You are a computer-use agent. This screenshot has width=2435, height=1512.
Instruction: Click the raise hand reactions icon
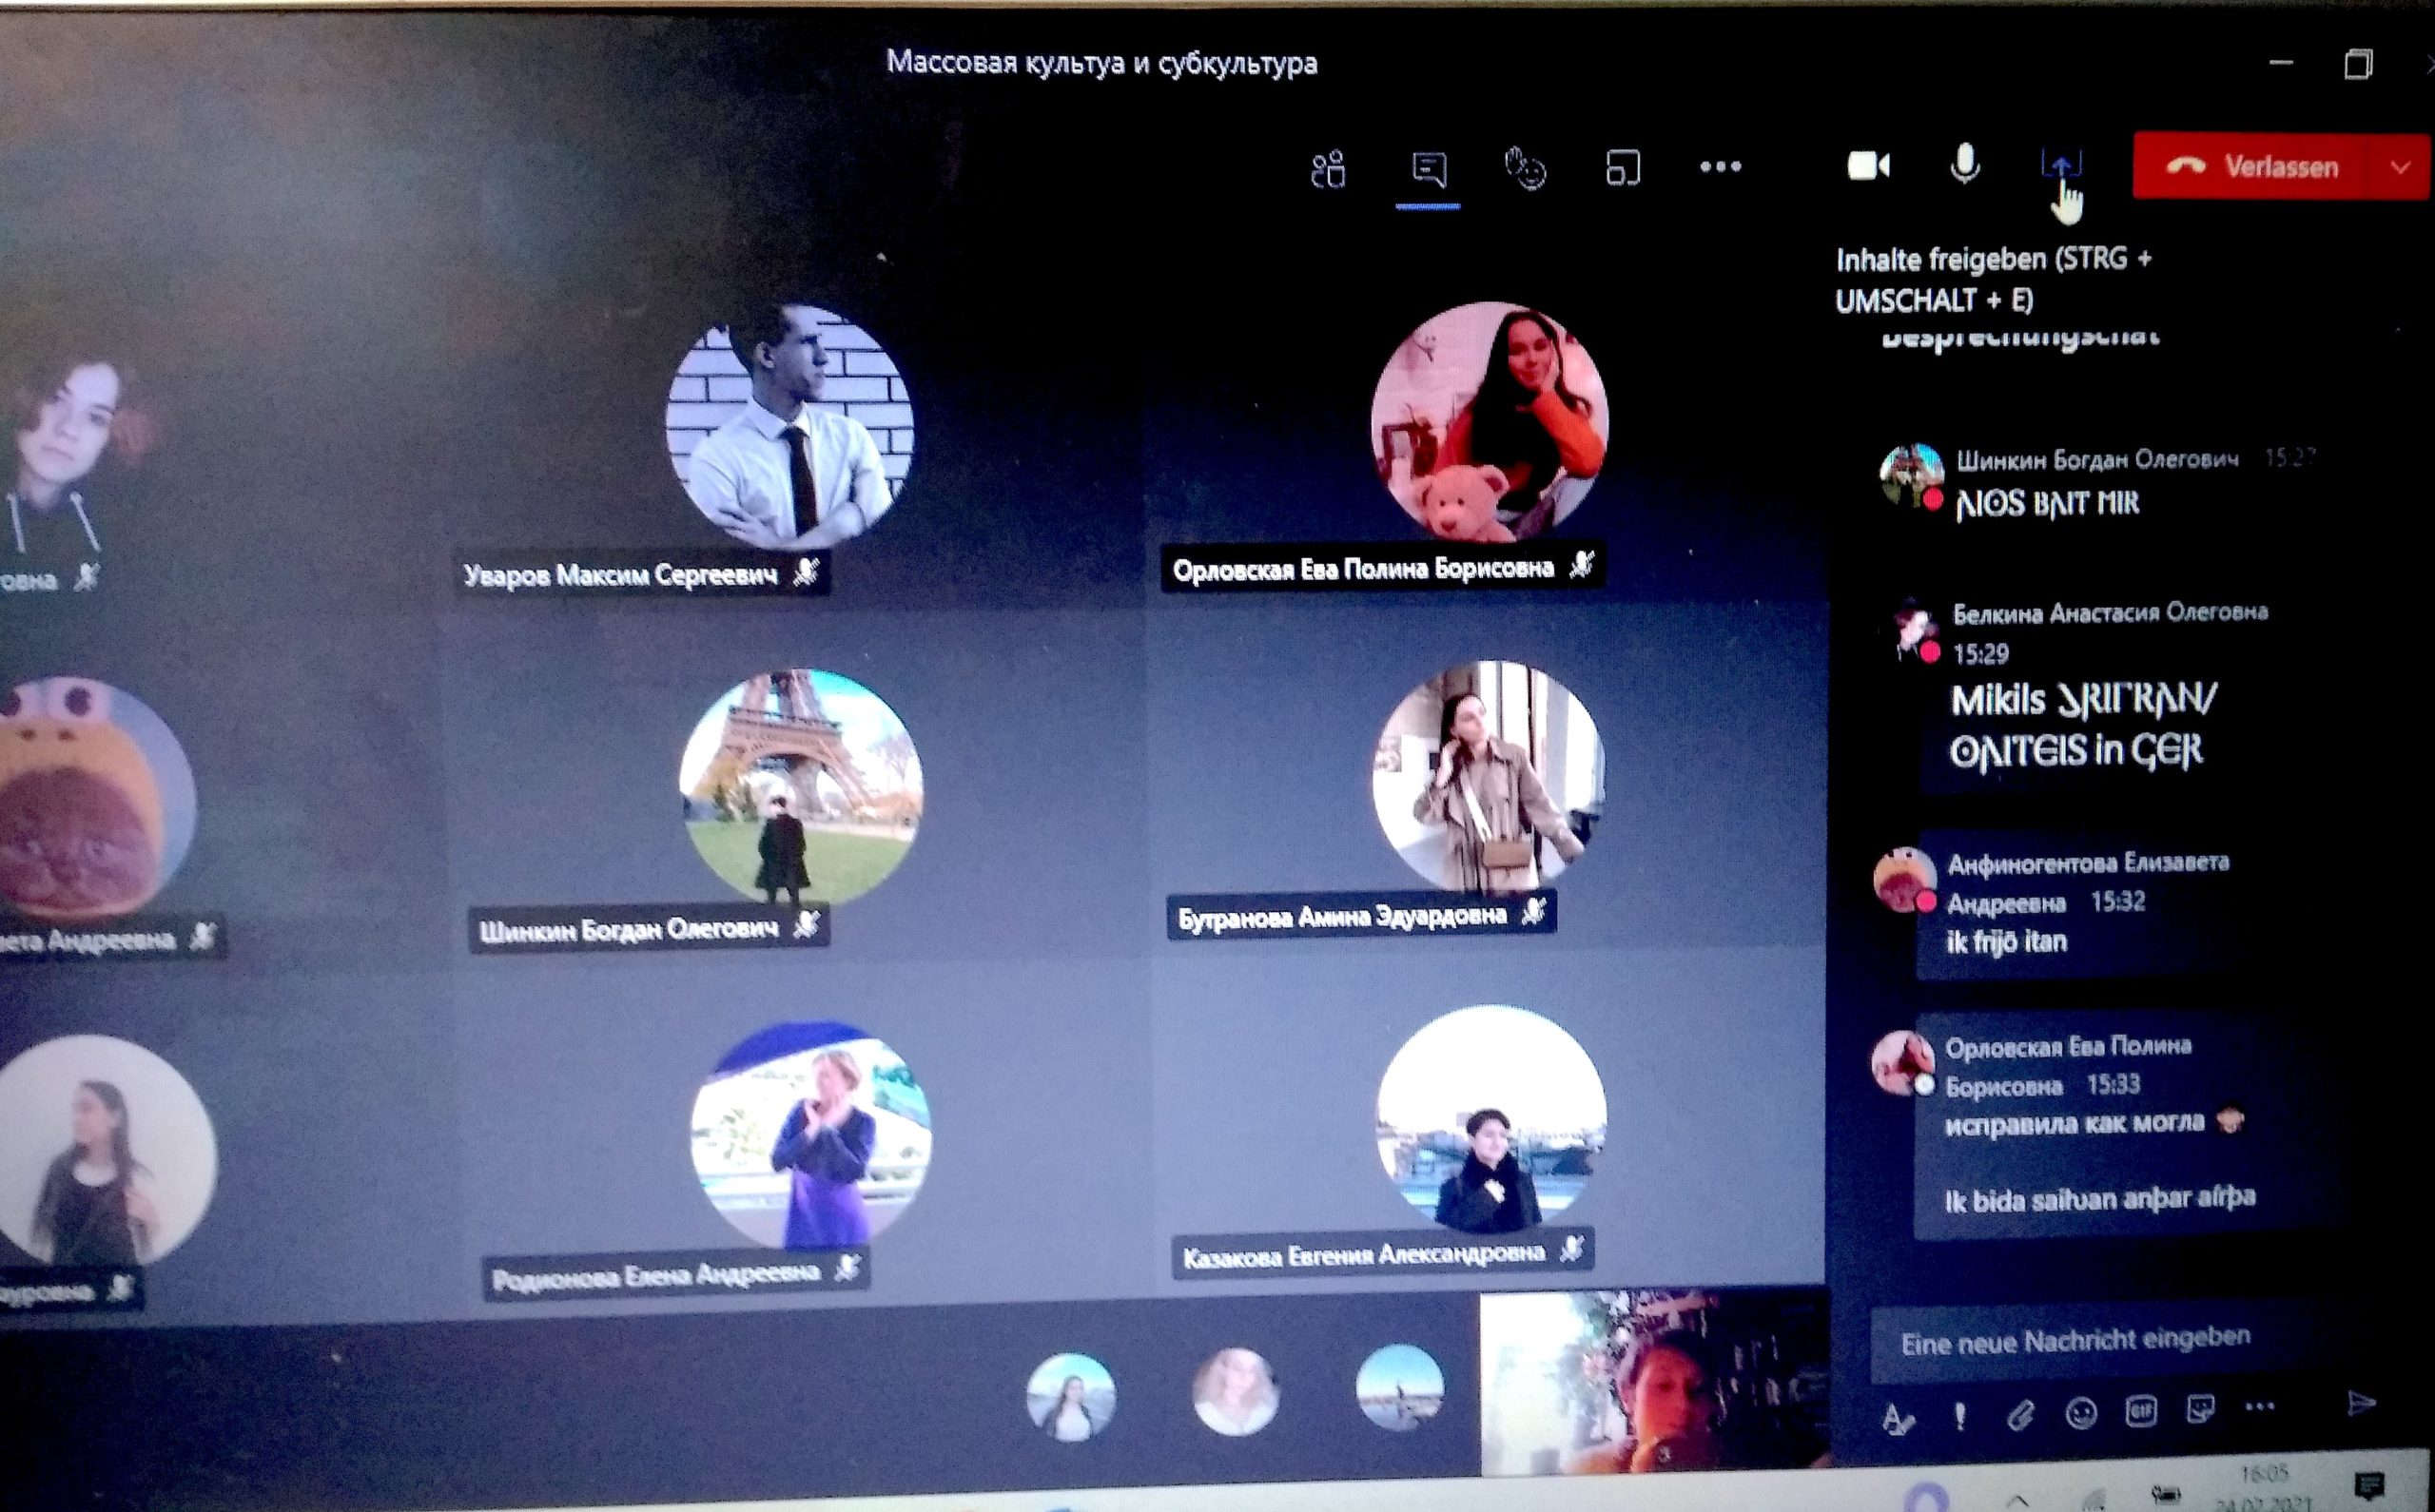pyautogui.click(x=1525, y=168)
